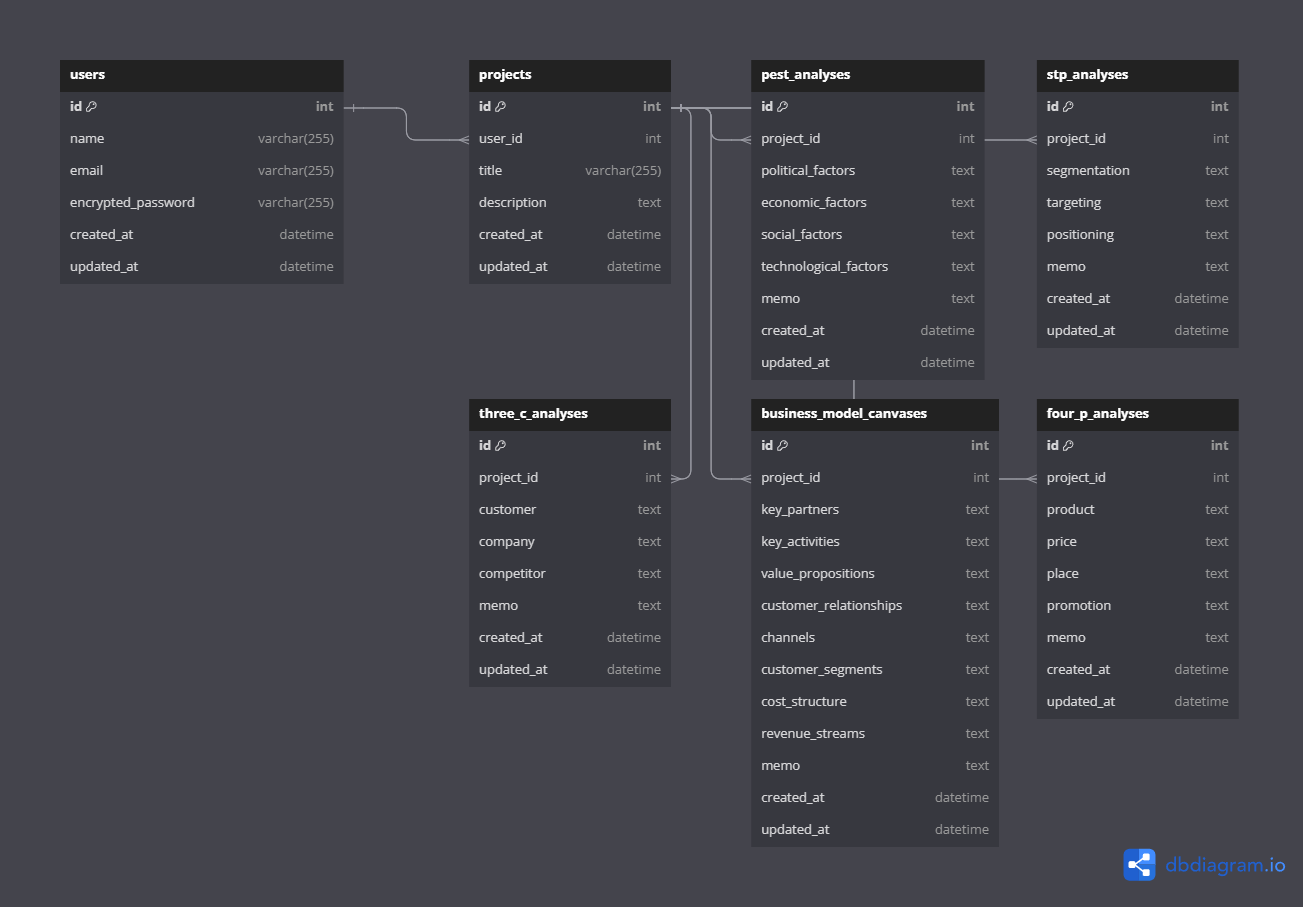1303x907 pixels.
Task: Click revenue_streams column
Action: (875, 733)
